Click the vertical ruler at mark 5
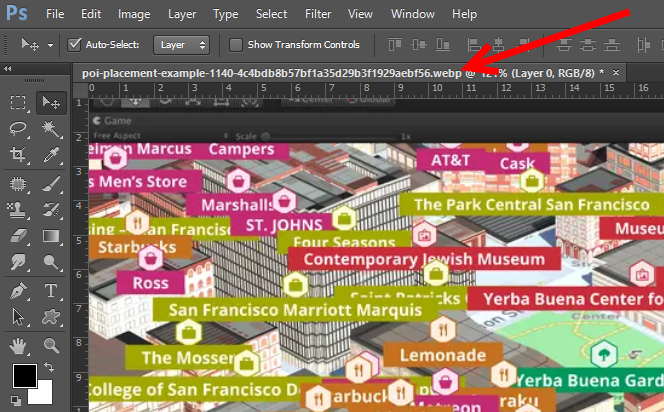The width and height of the screenshot is (664, 412). tap(79, 241)
